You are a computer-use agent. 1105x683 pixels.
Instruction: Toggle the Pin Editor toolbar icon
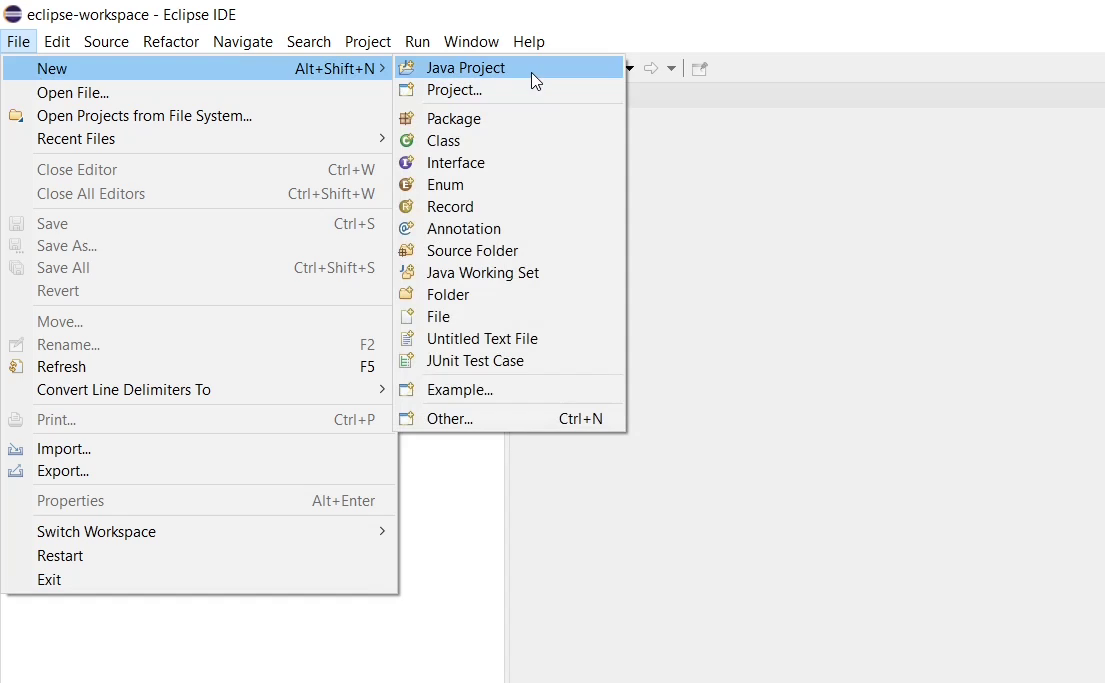click(699, 68)
